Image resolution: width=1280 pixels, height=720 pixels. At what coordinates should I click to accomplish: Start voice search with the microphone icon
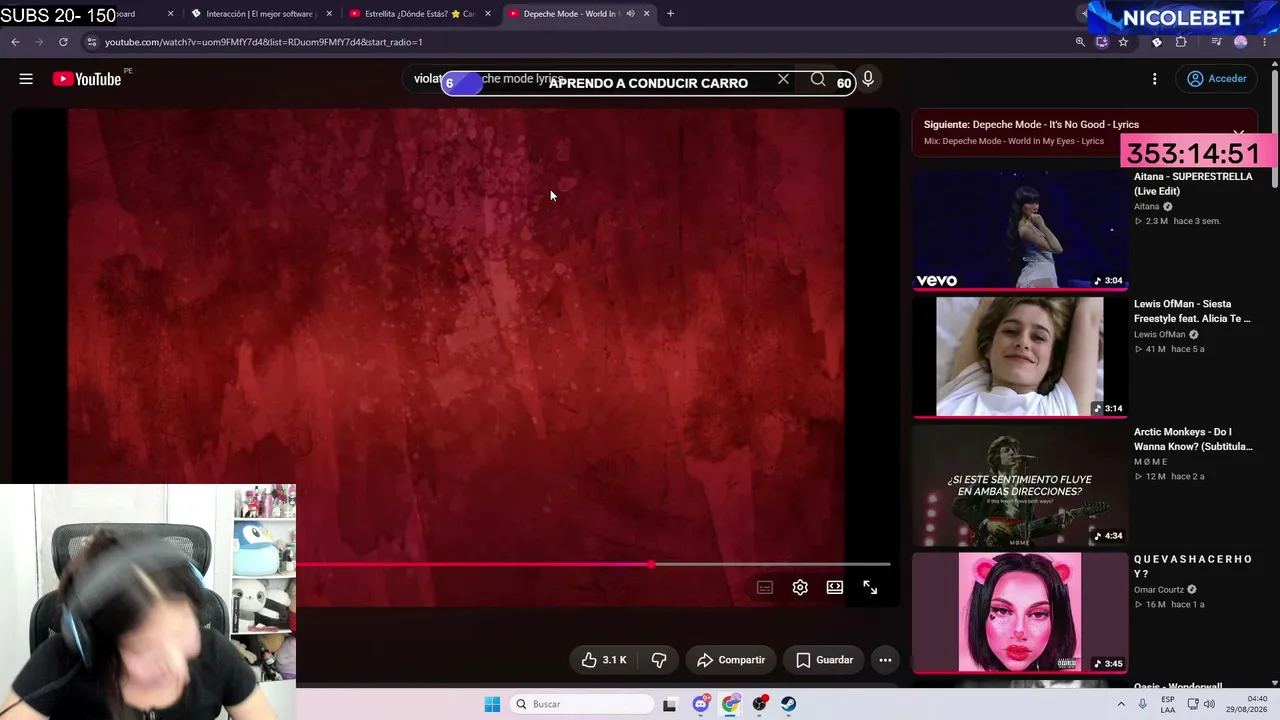[868, 79]
